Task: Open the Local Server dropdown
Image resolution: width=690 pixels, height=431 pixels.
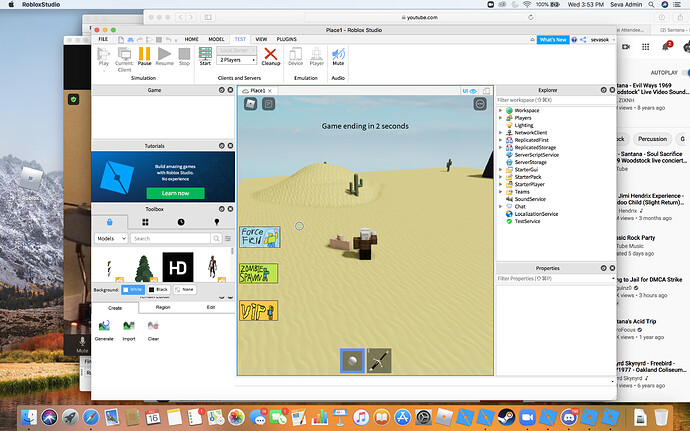Action: click(237, 51)
